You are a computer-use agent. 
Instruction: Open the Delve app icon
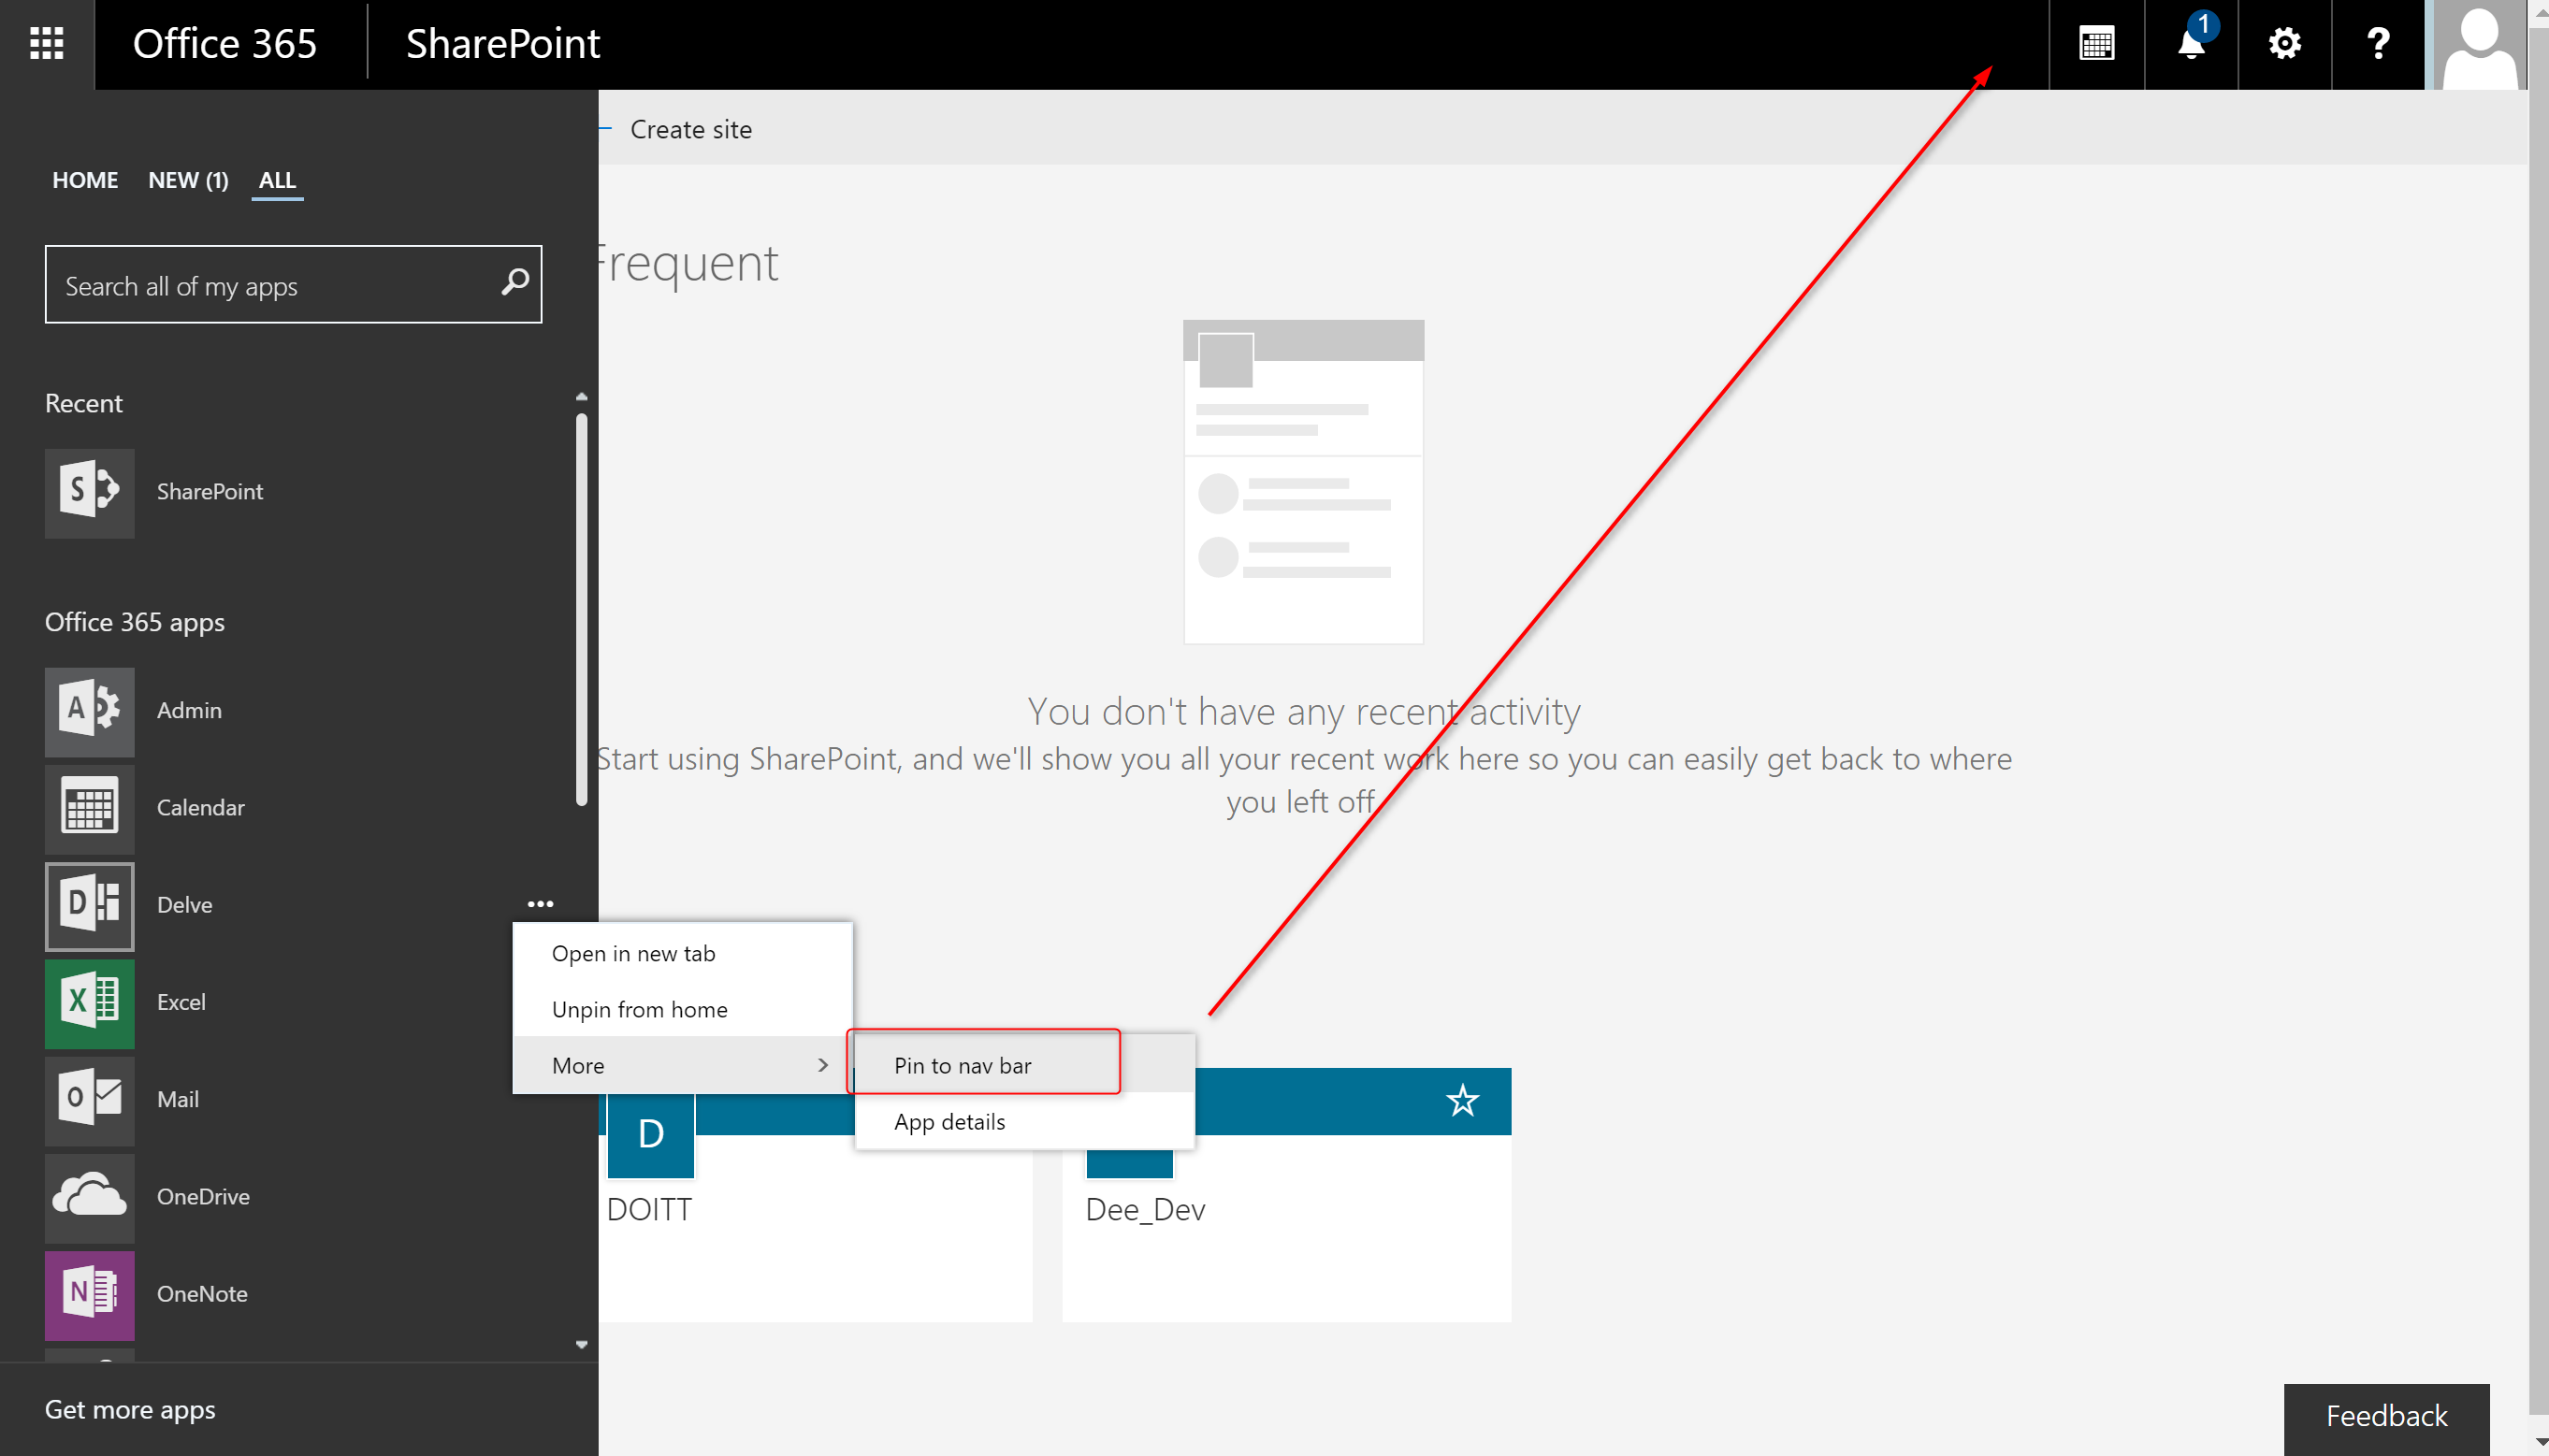(89, 905)
